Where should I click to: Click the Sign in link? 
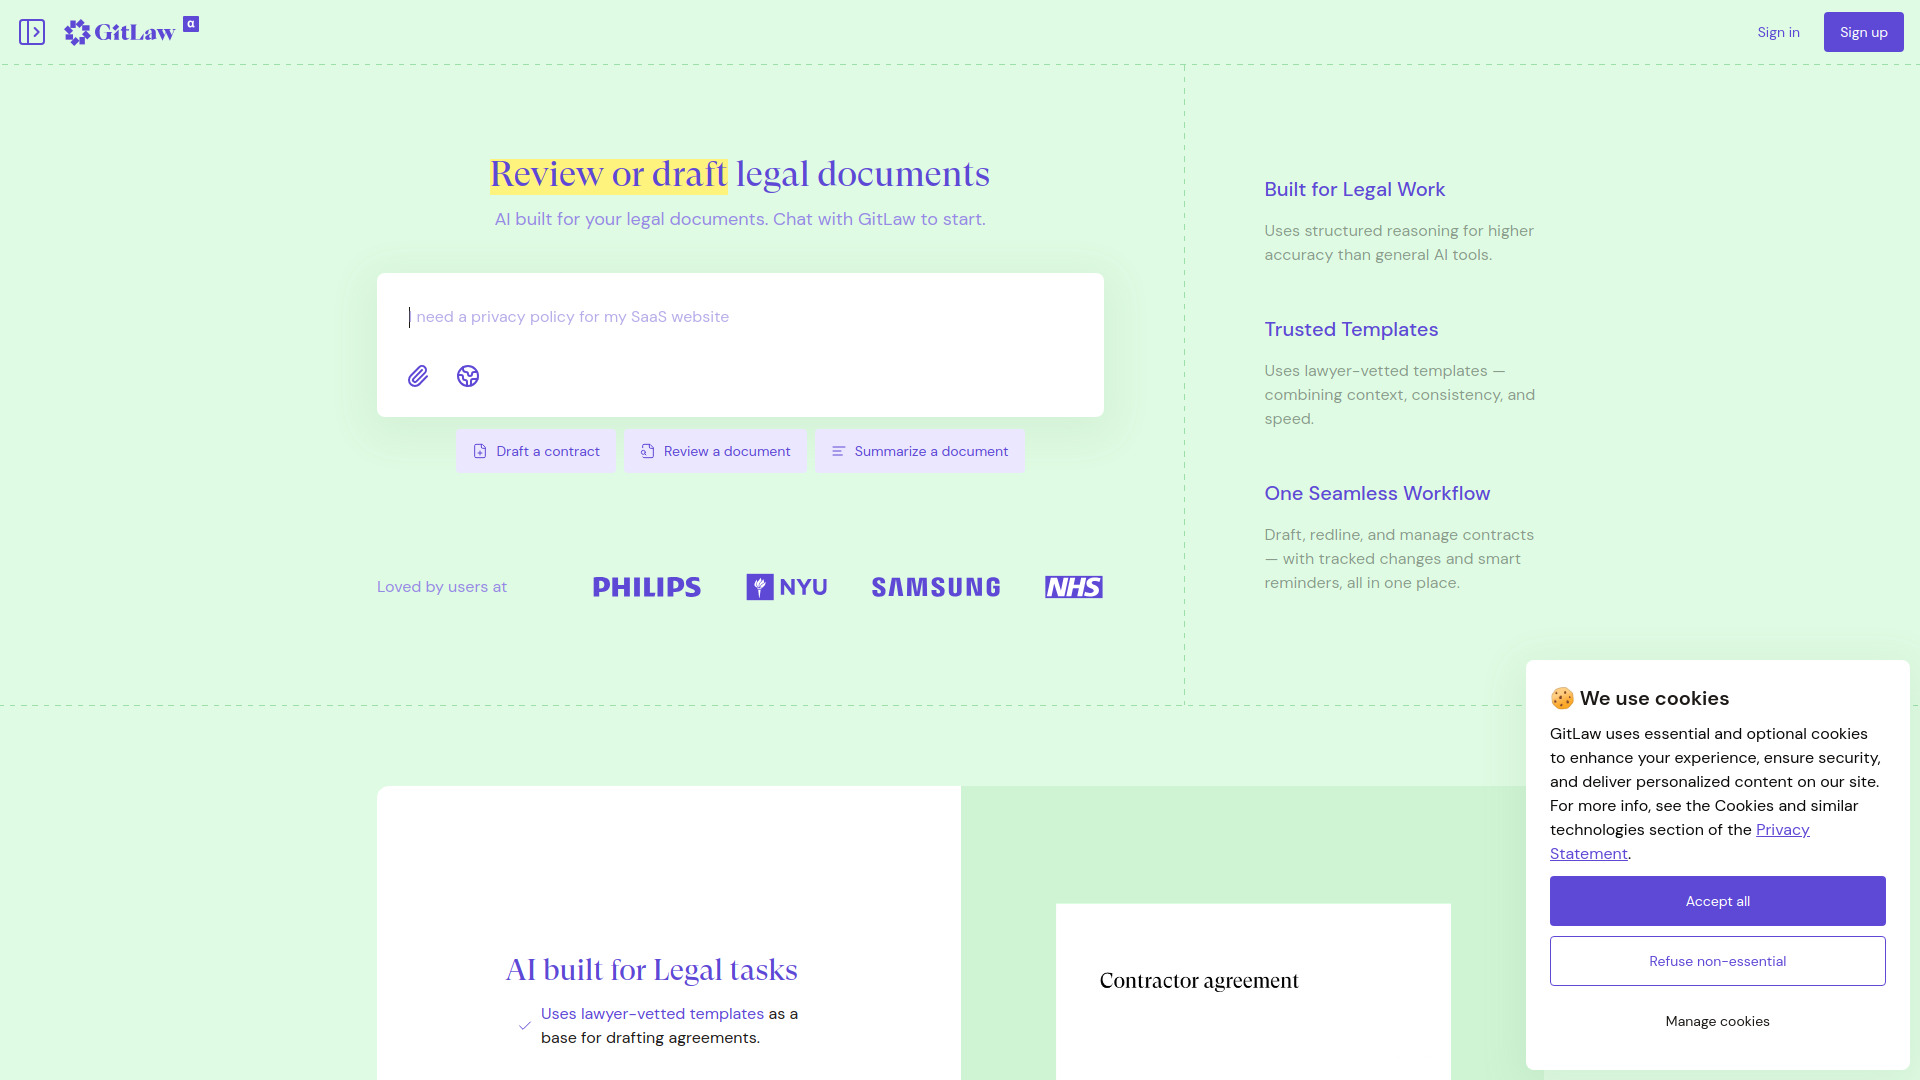[x=1778, y=32]
